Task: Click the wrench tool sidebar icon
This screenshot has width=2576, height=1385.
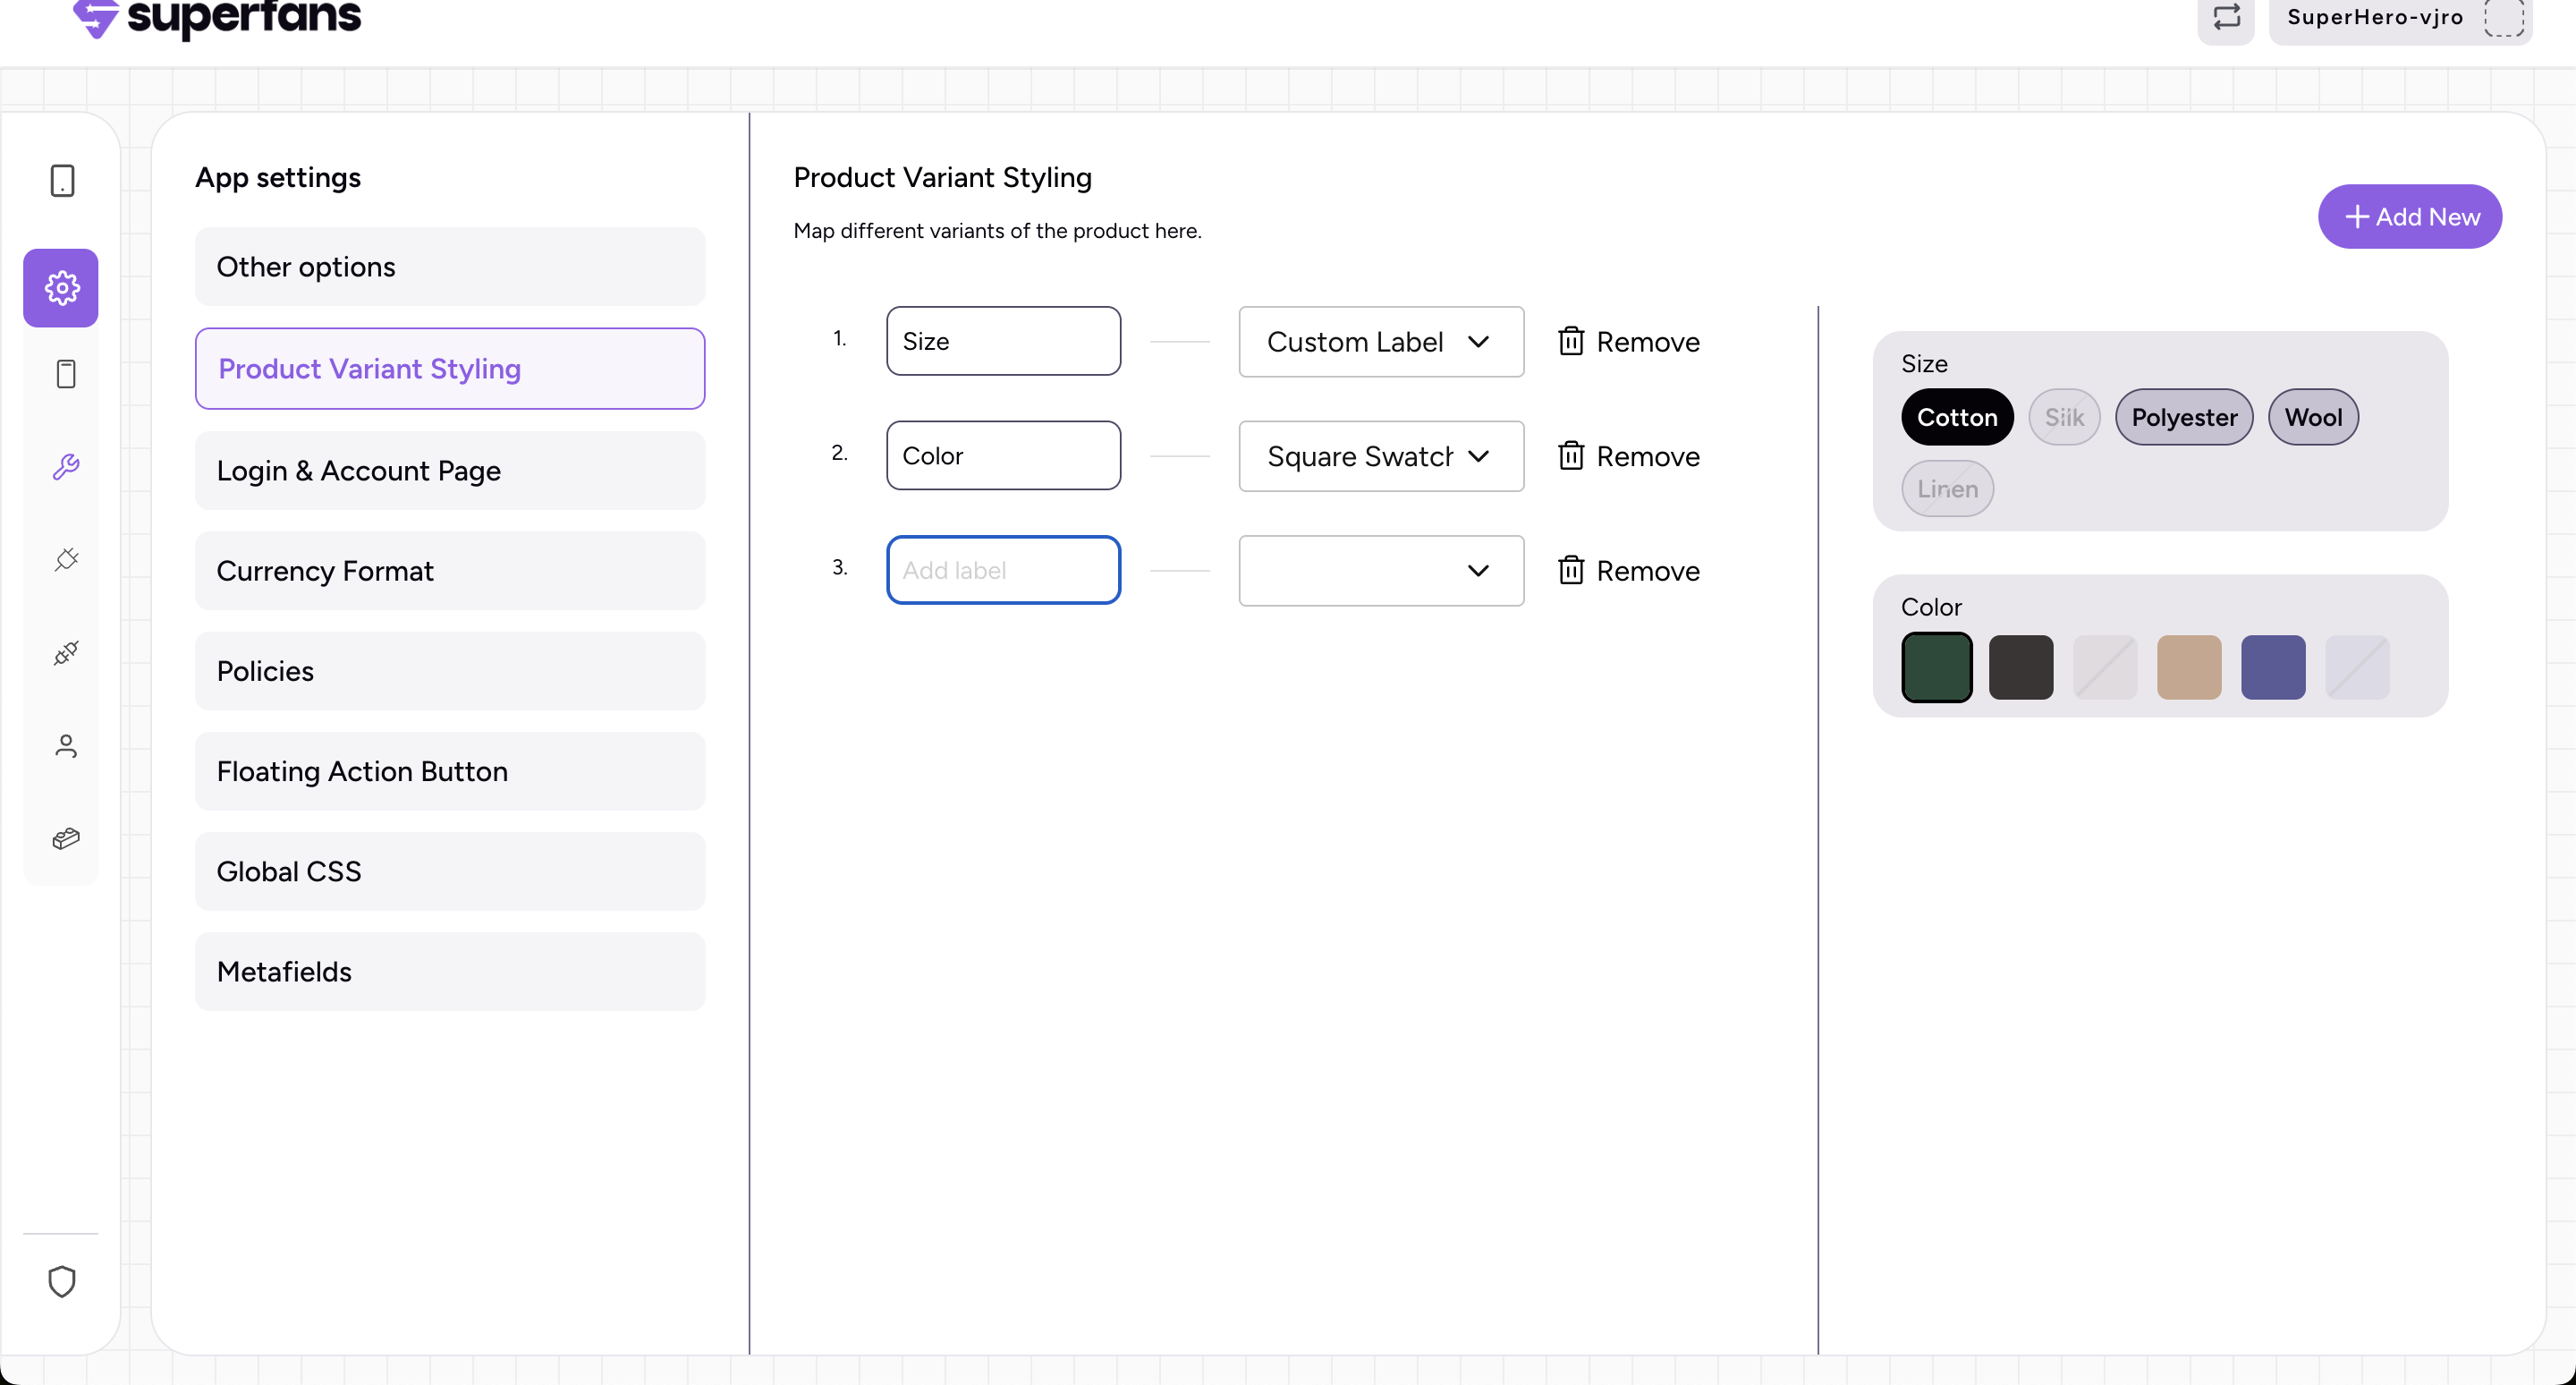Action: [66, 466]
